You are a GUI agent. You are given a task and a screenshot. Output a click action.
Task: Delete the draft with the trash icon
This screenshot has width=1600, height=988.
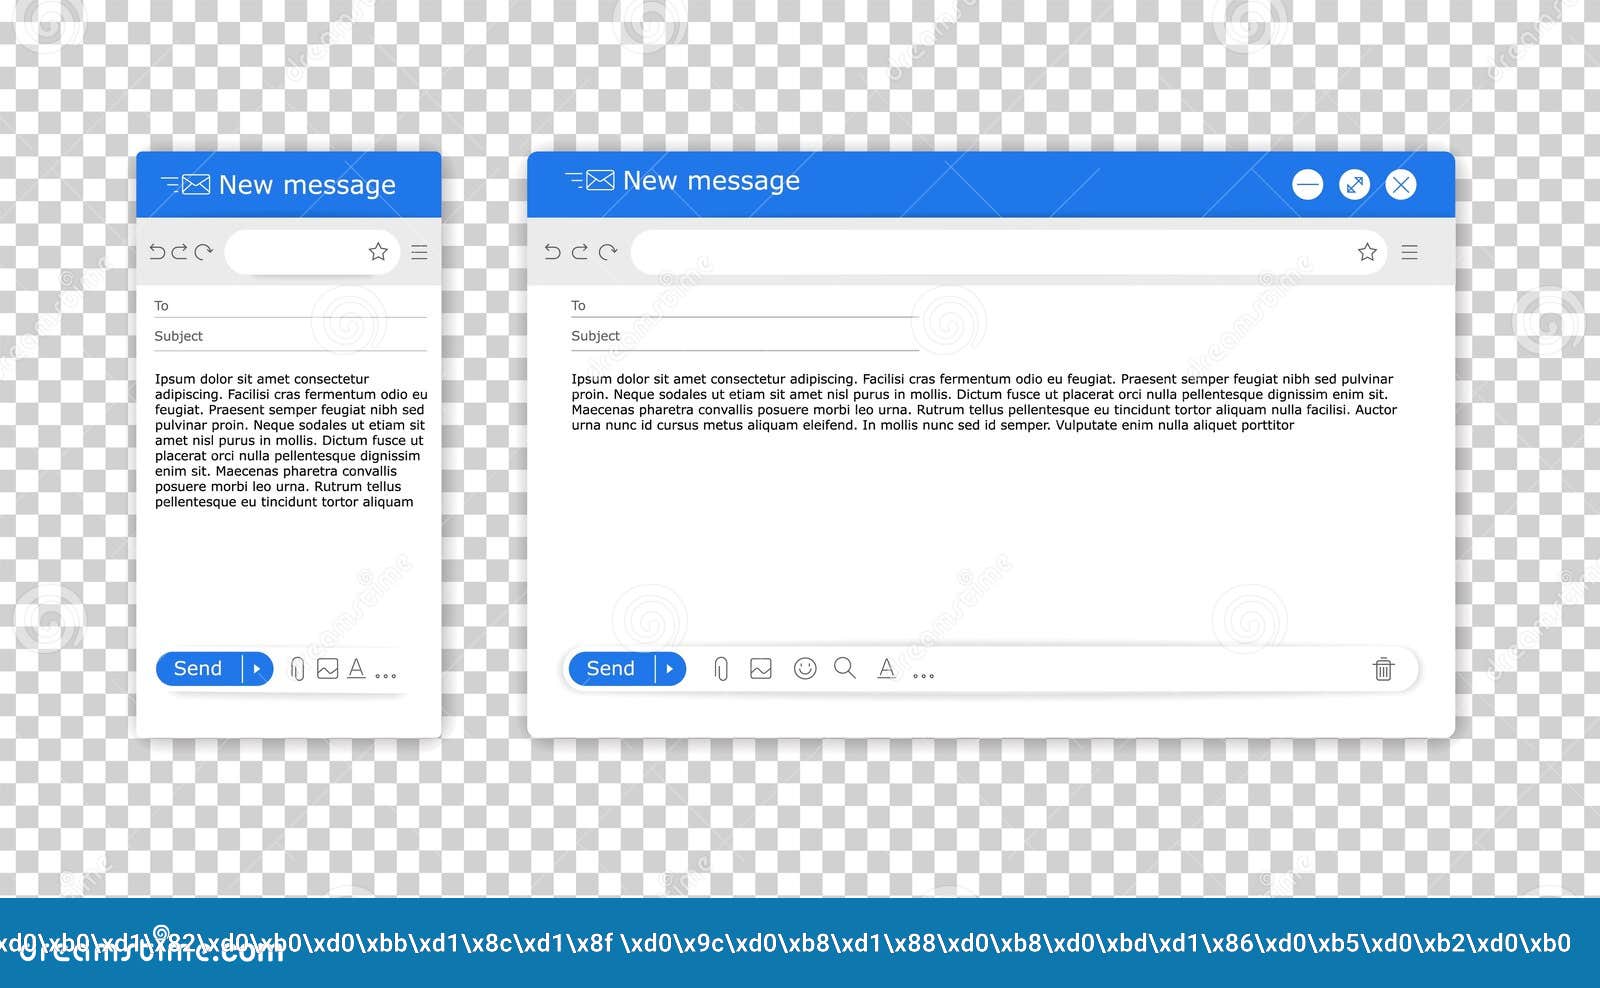click(1384, 670)
